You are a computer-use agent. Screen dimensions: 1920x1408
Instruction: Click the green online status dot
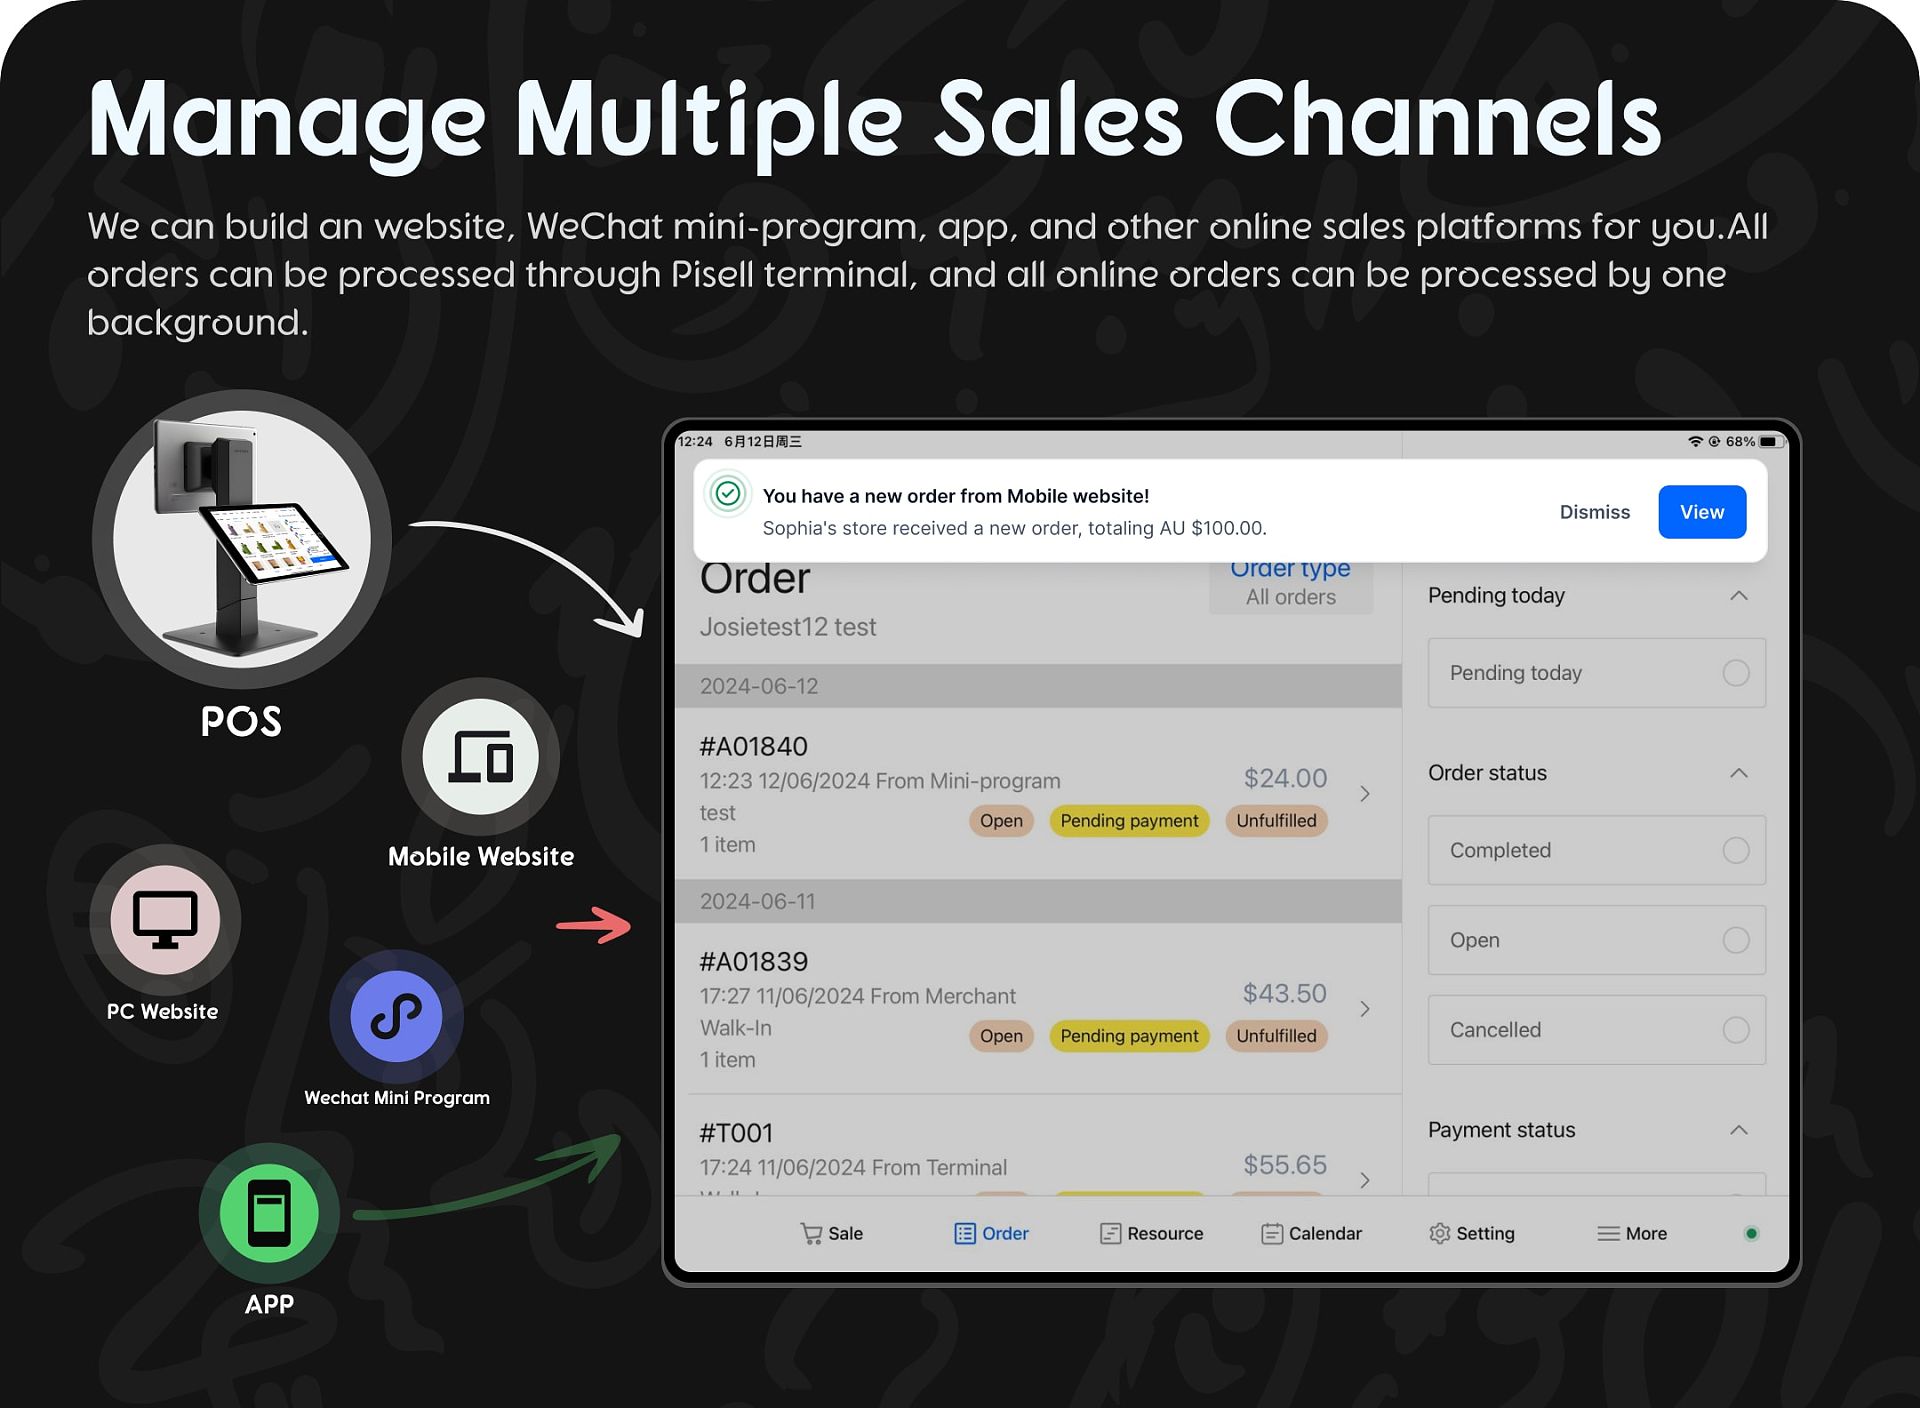tap(1751, 1234)
